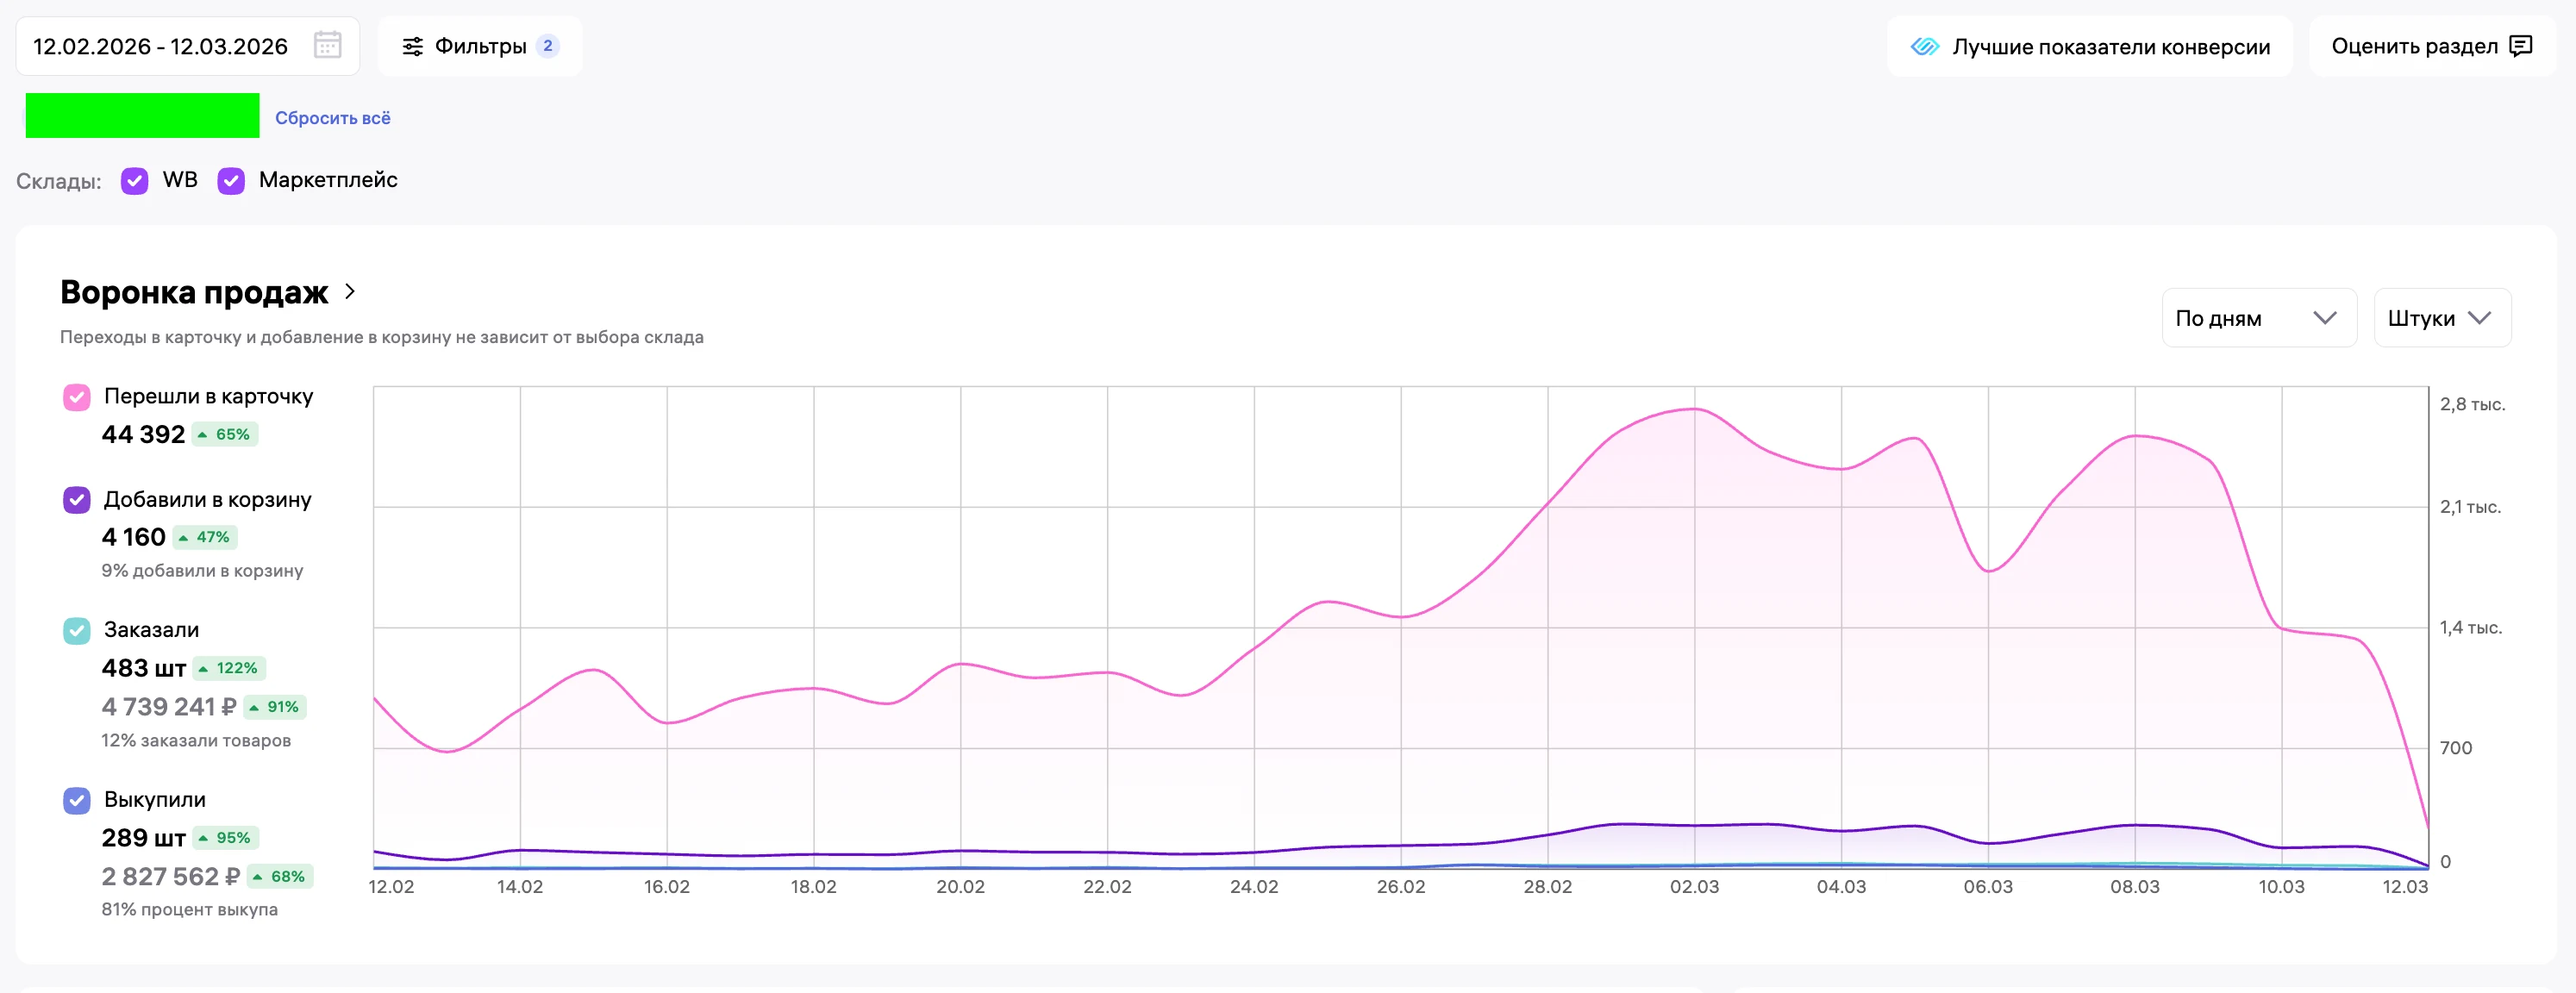
Task: Click the Сбросить всё link
Action: (332, 118)
